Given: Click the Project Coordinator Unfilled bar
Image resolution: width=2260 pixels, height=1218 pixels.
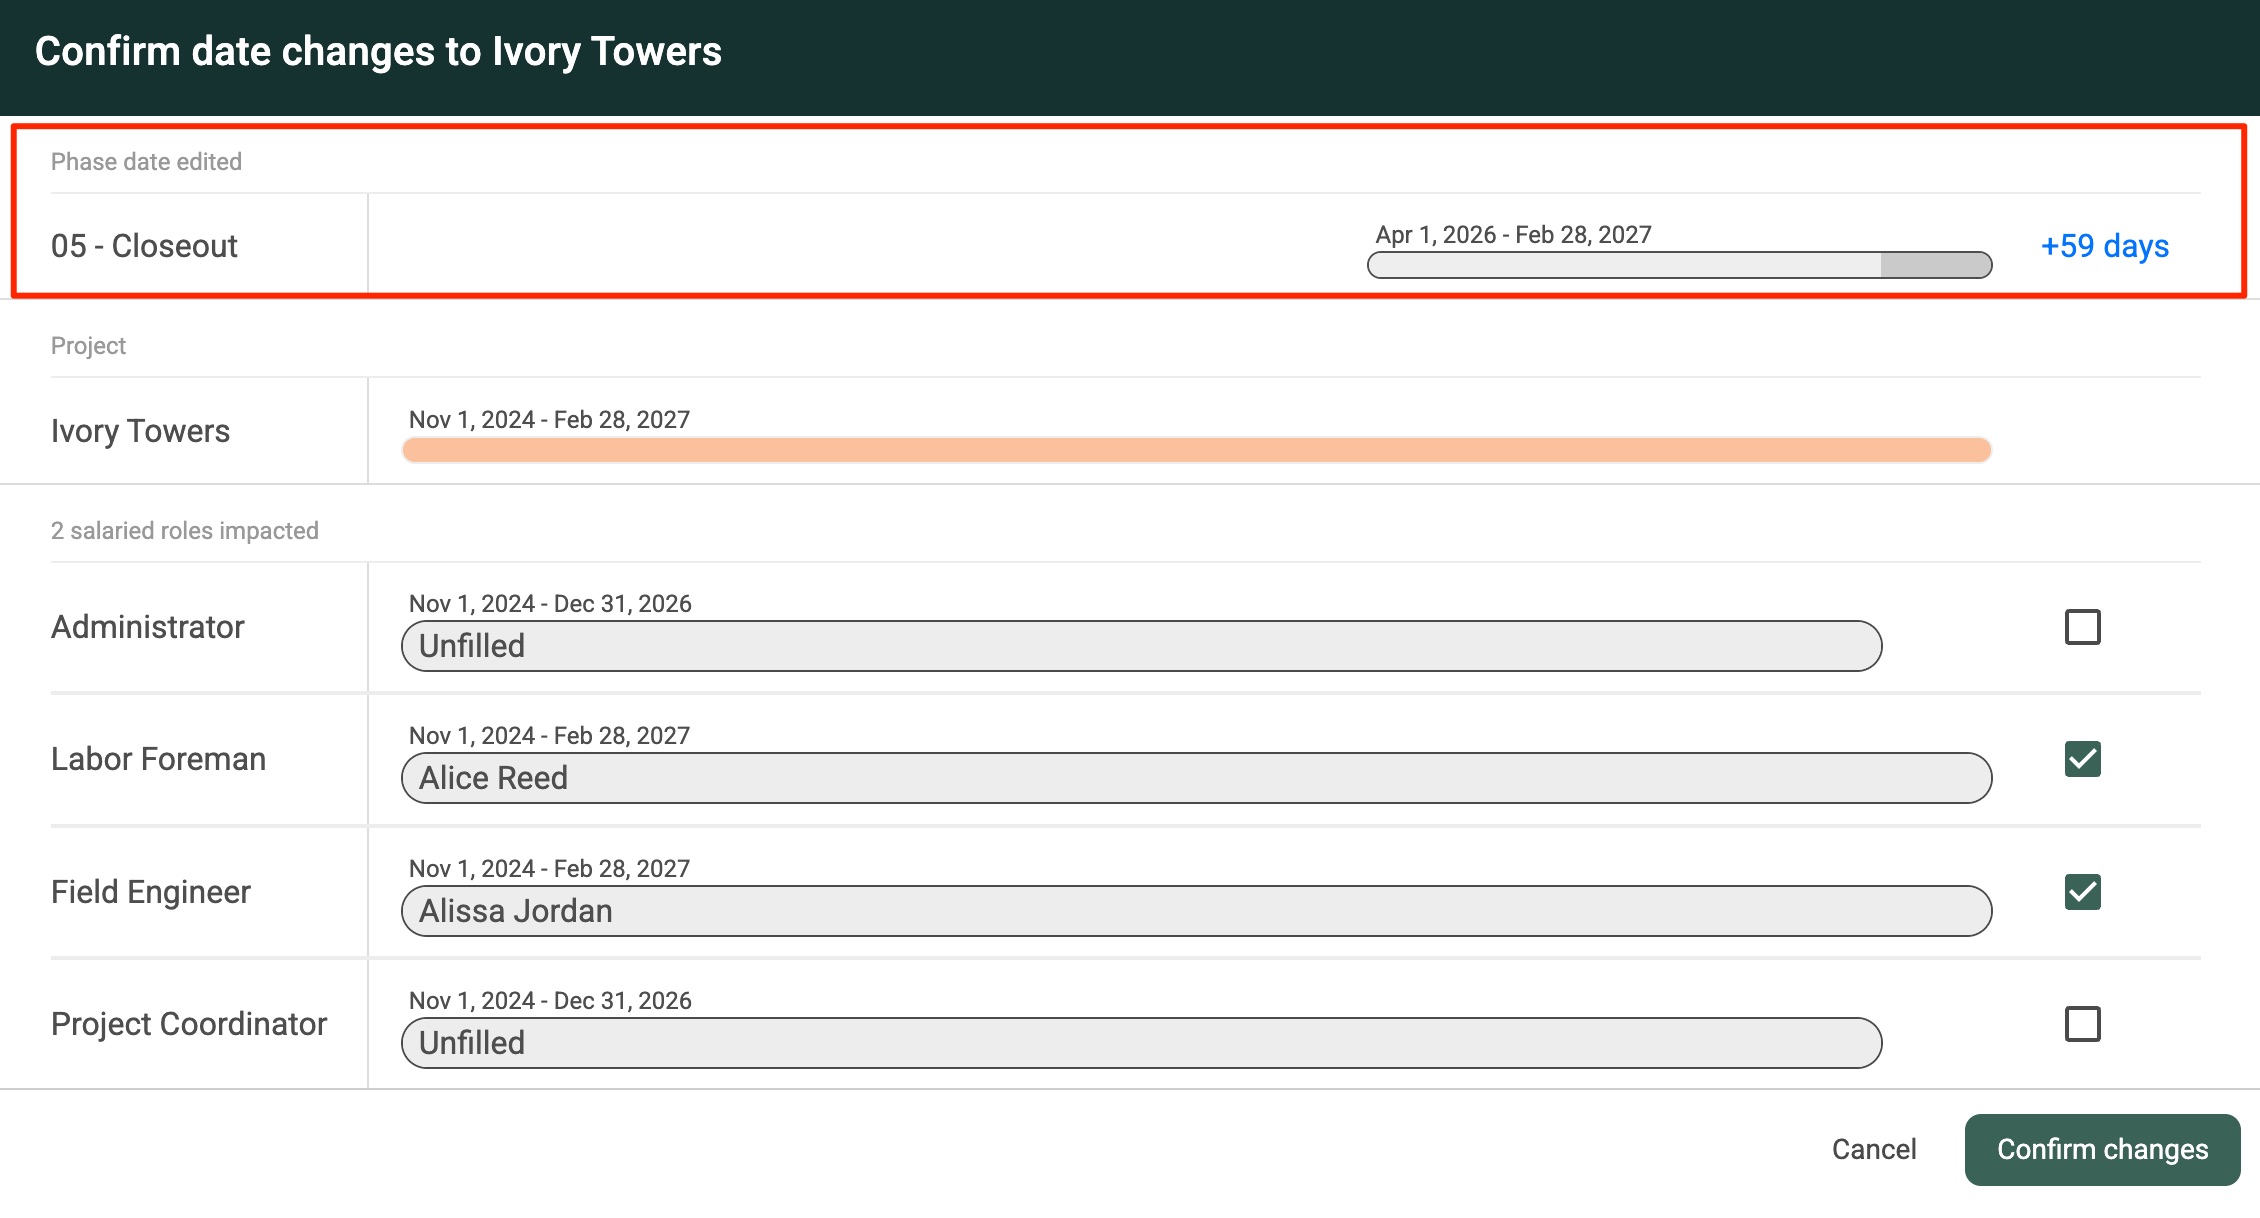Looking at the screenshot, I should [x=1141, y=1043].
